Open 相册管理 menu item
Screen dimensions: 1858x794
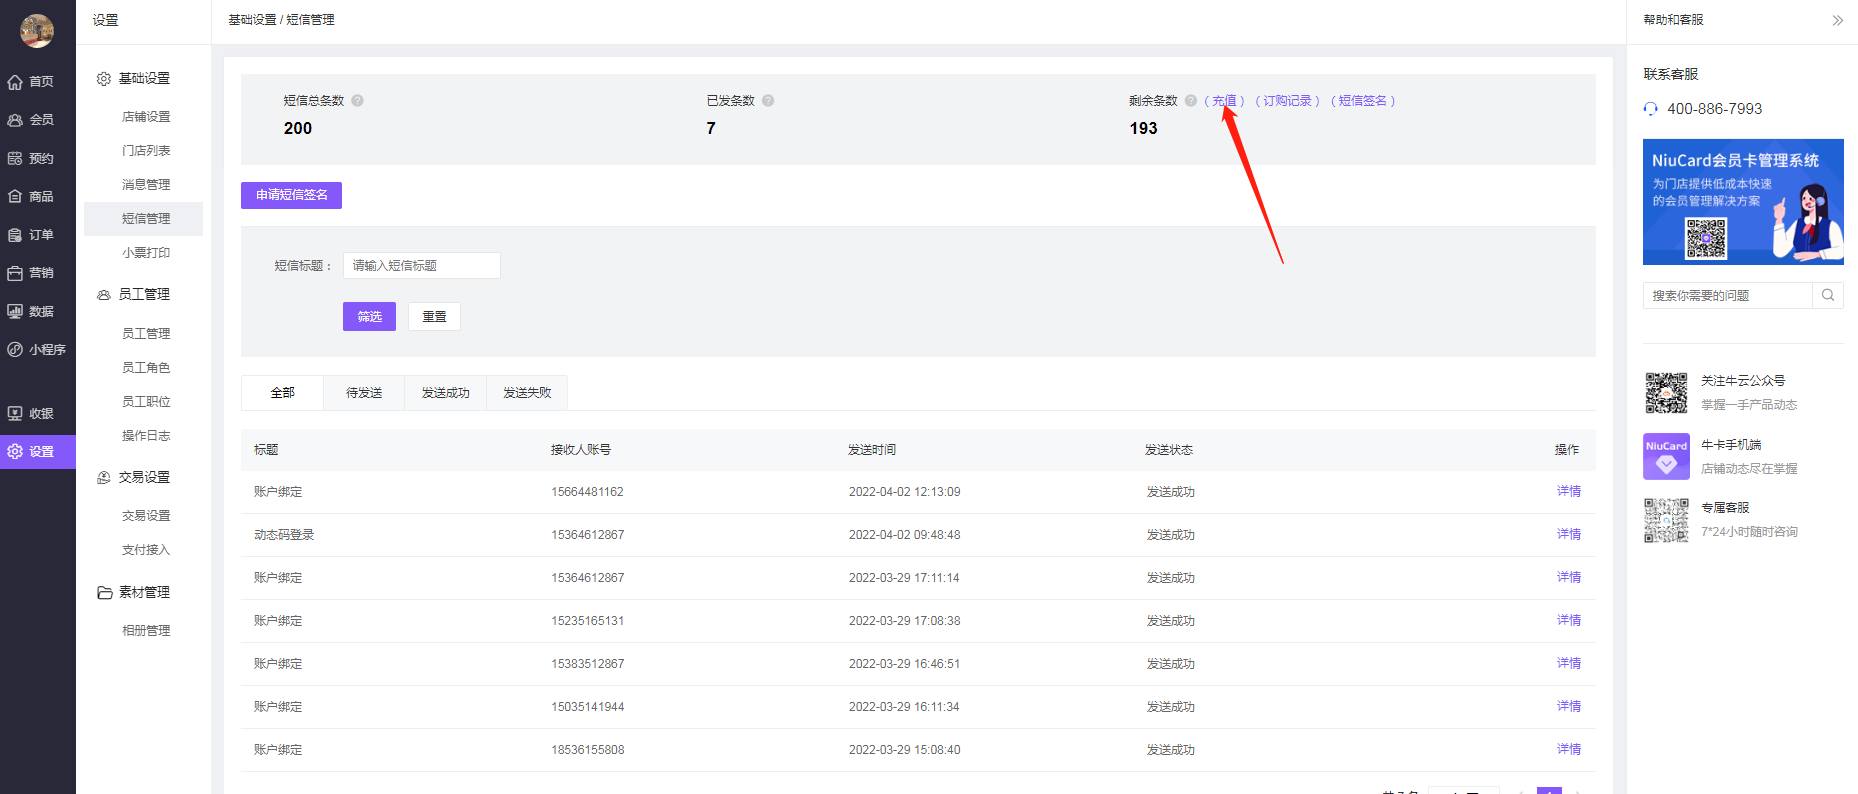(x=146, y=631)
